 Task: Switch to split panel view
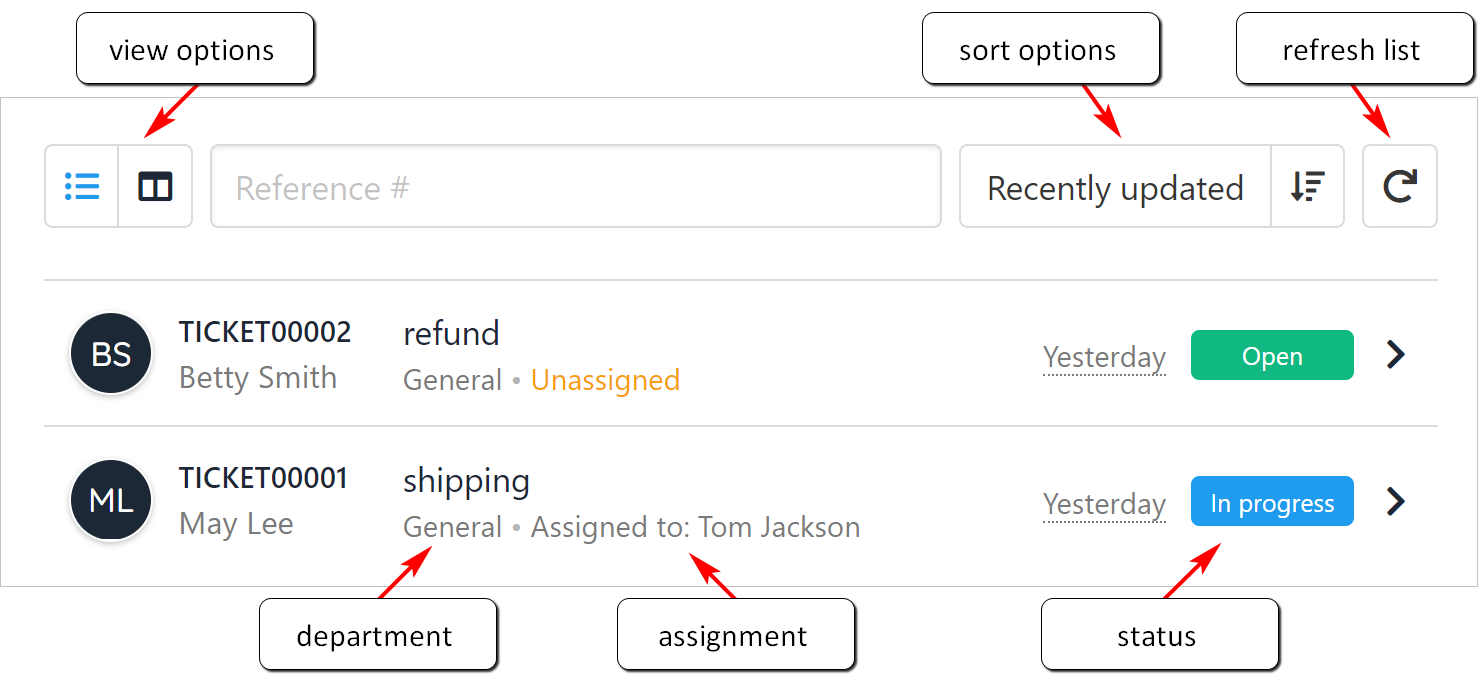(155, 187)
